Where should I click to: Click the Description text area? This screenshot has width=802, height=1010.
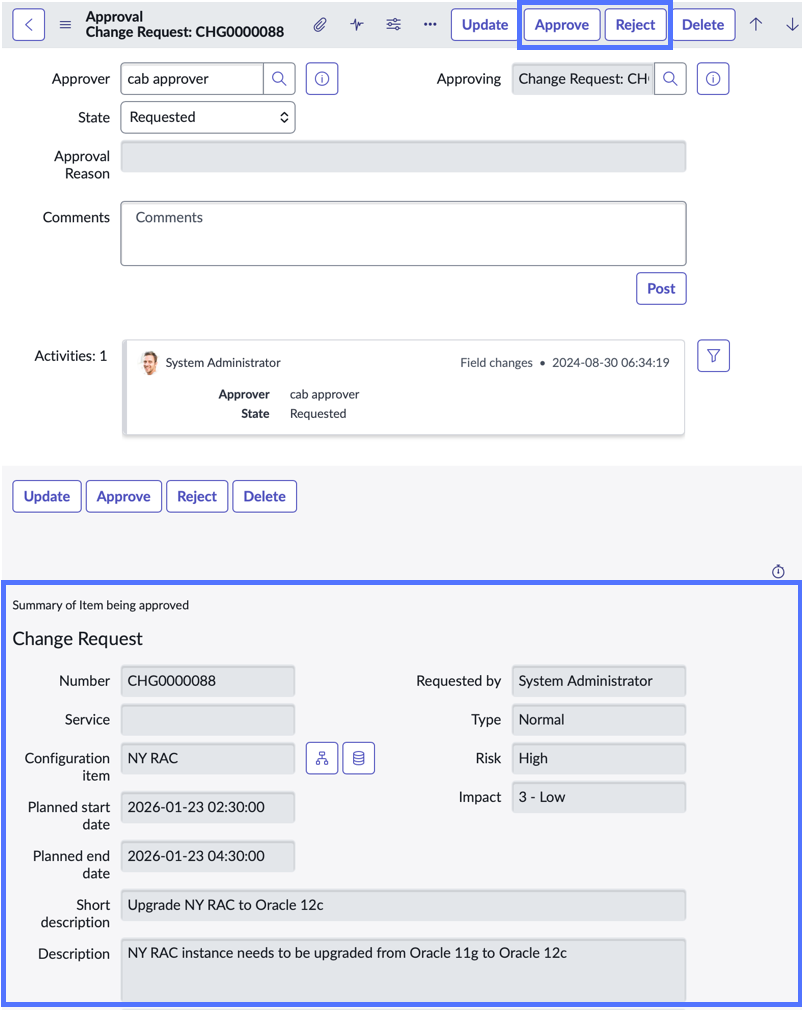click(403, 969)
